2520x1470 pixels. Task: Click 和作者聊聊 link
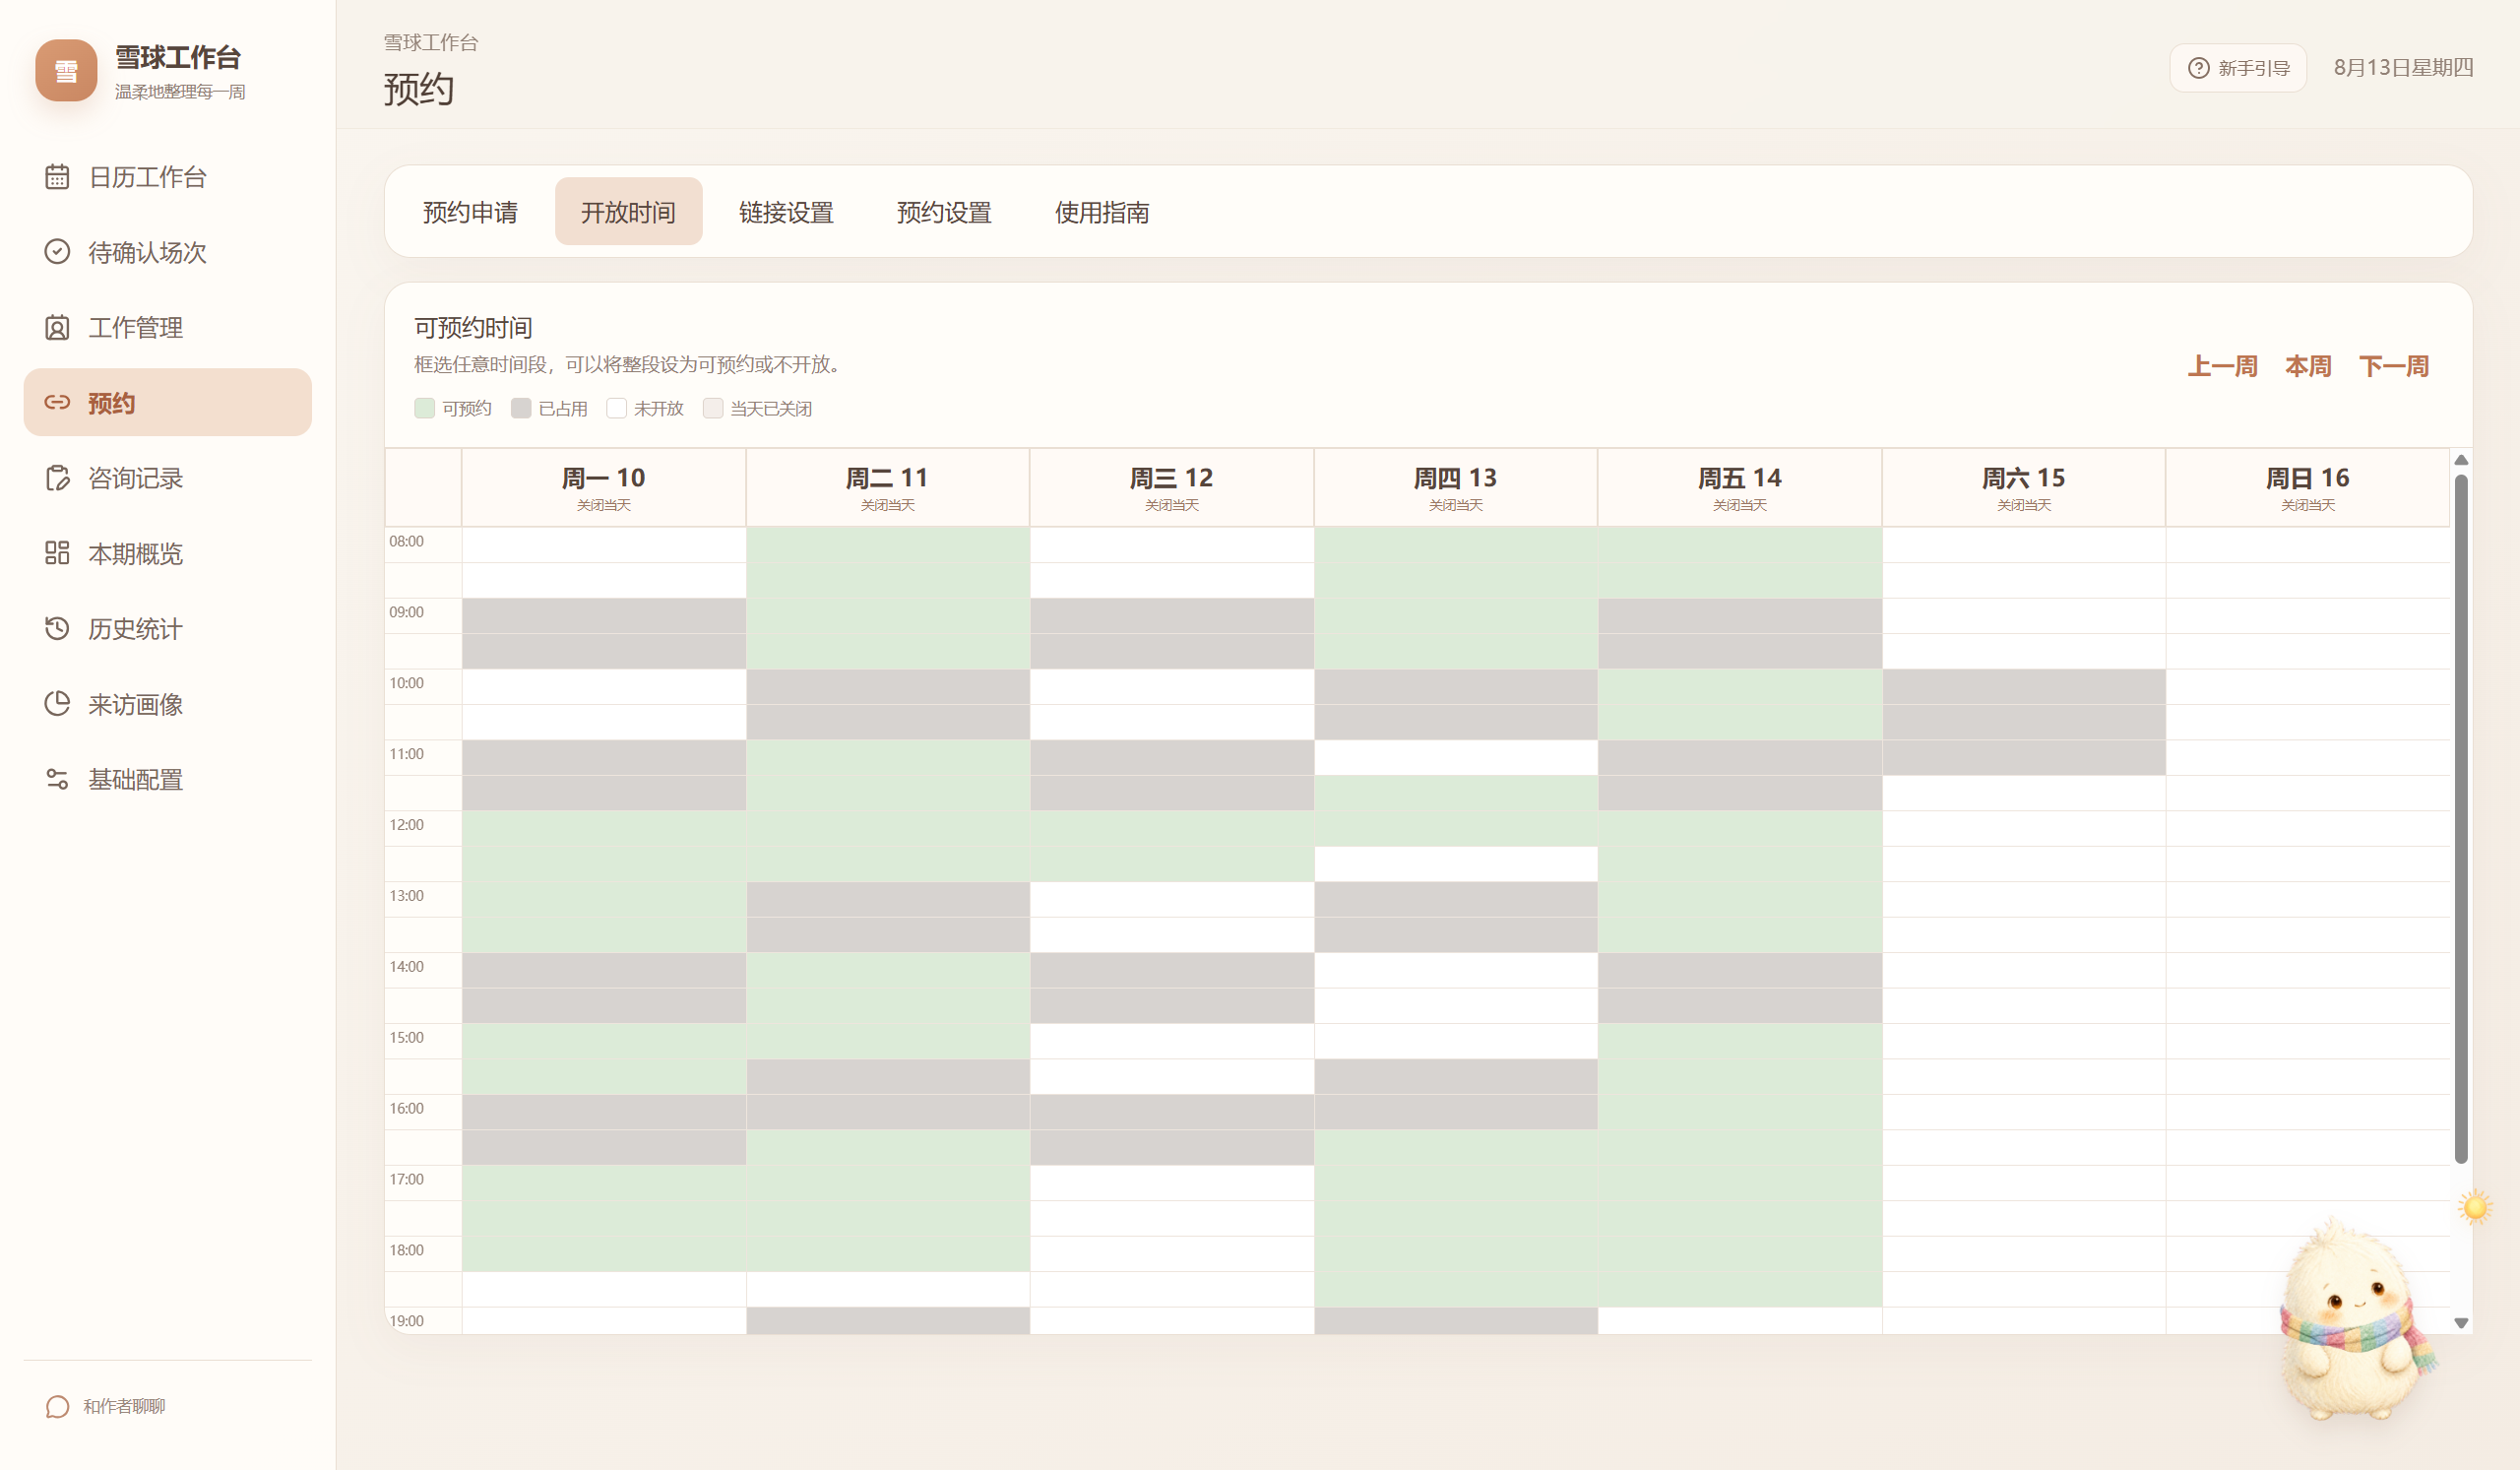pos(124,1407)
